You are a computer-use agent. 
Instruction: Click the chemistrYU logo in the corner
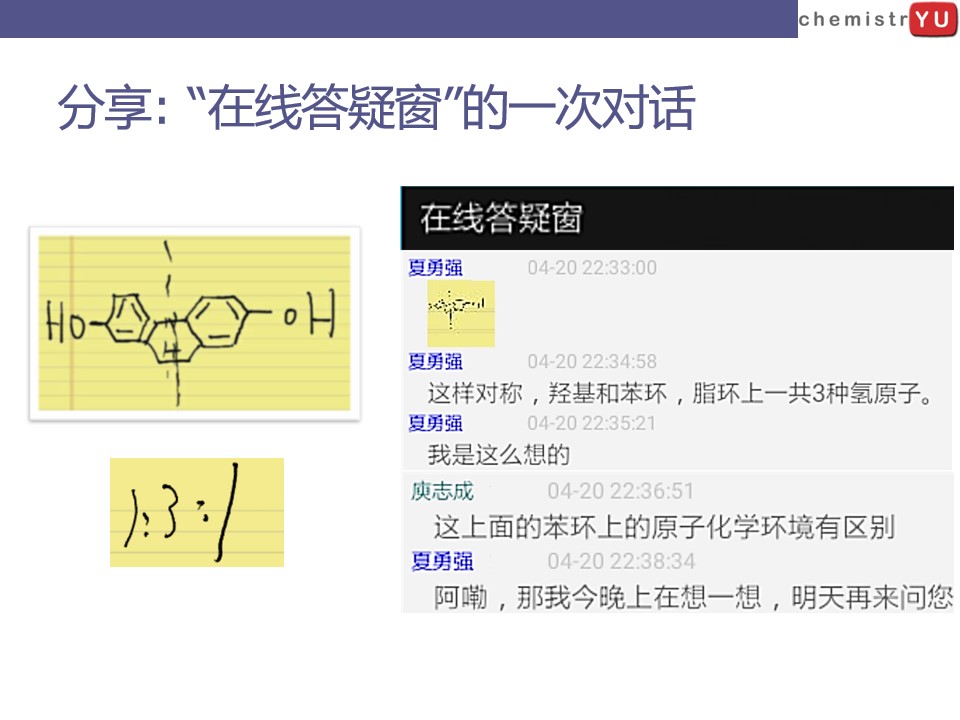pyautogui.click(x=878, y=19)
